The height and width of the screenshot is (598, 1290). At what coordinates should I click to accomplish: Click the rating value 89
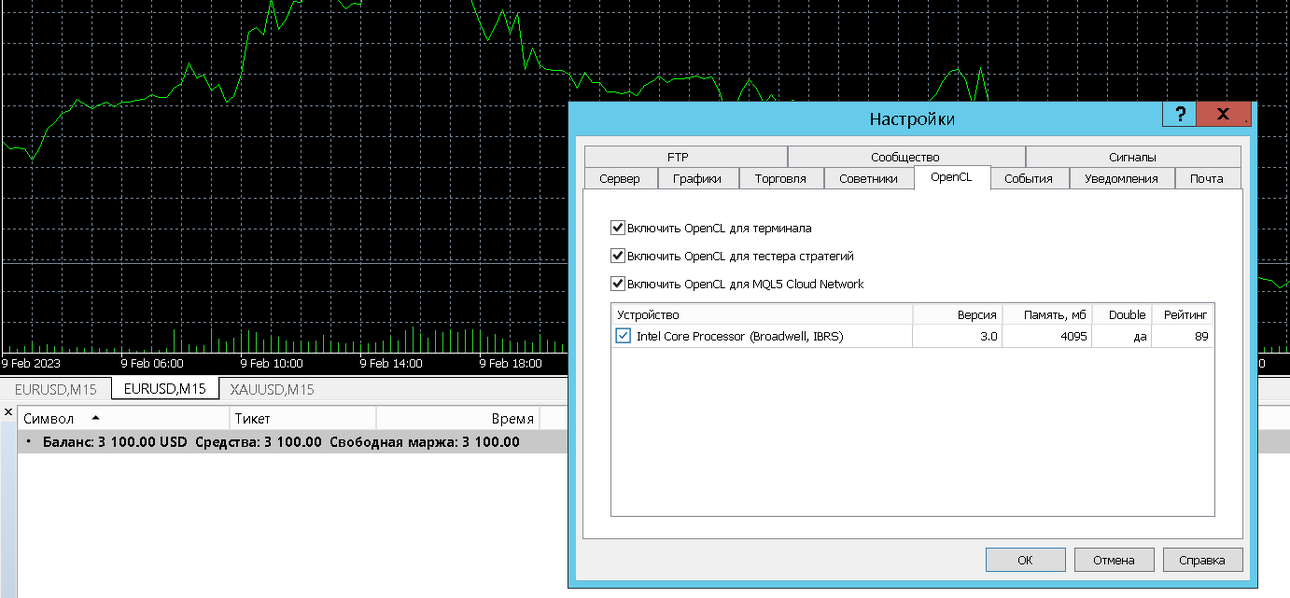1201,336
